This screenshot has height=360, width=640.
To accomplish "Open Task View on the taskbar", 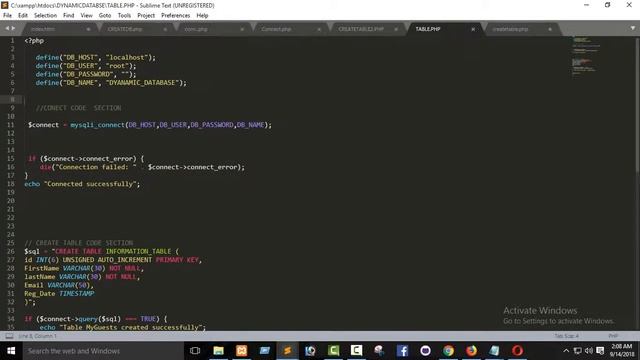I will (x=195, y=351).
